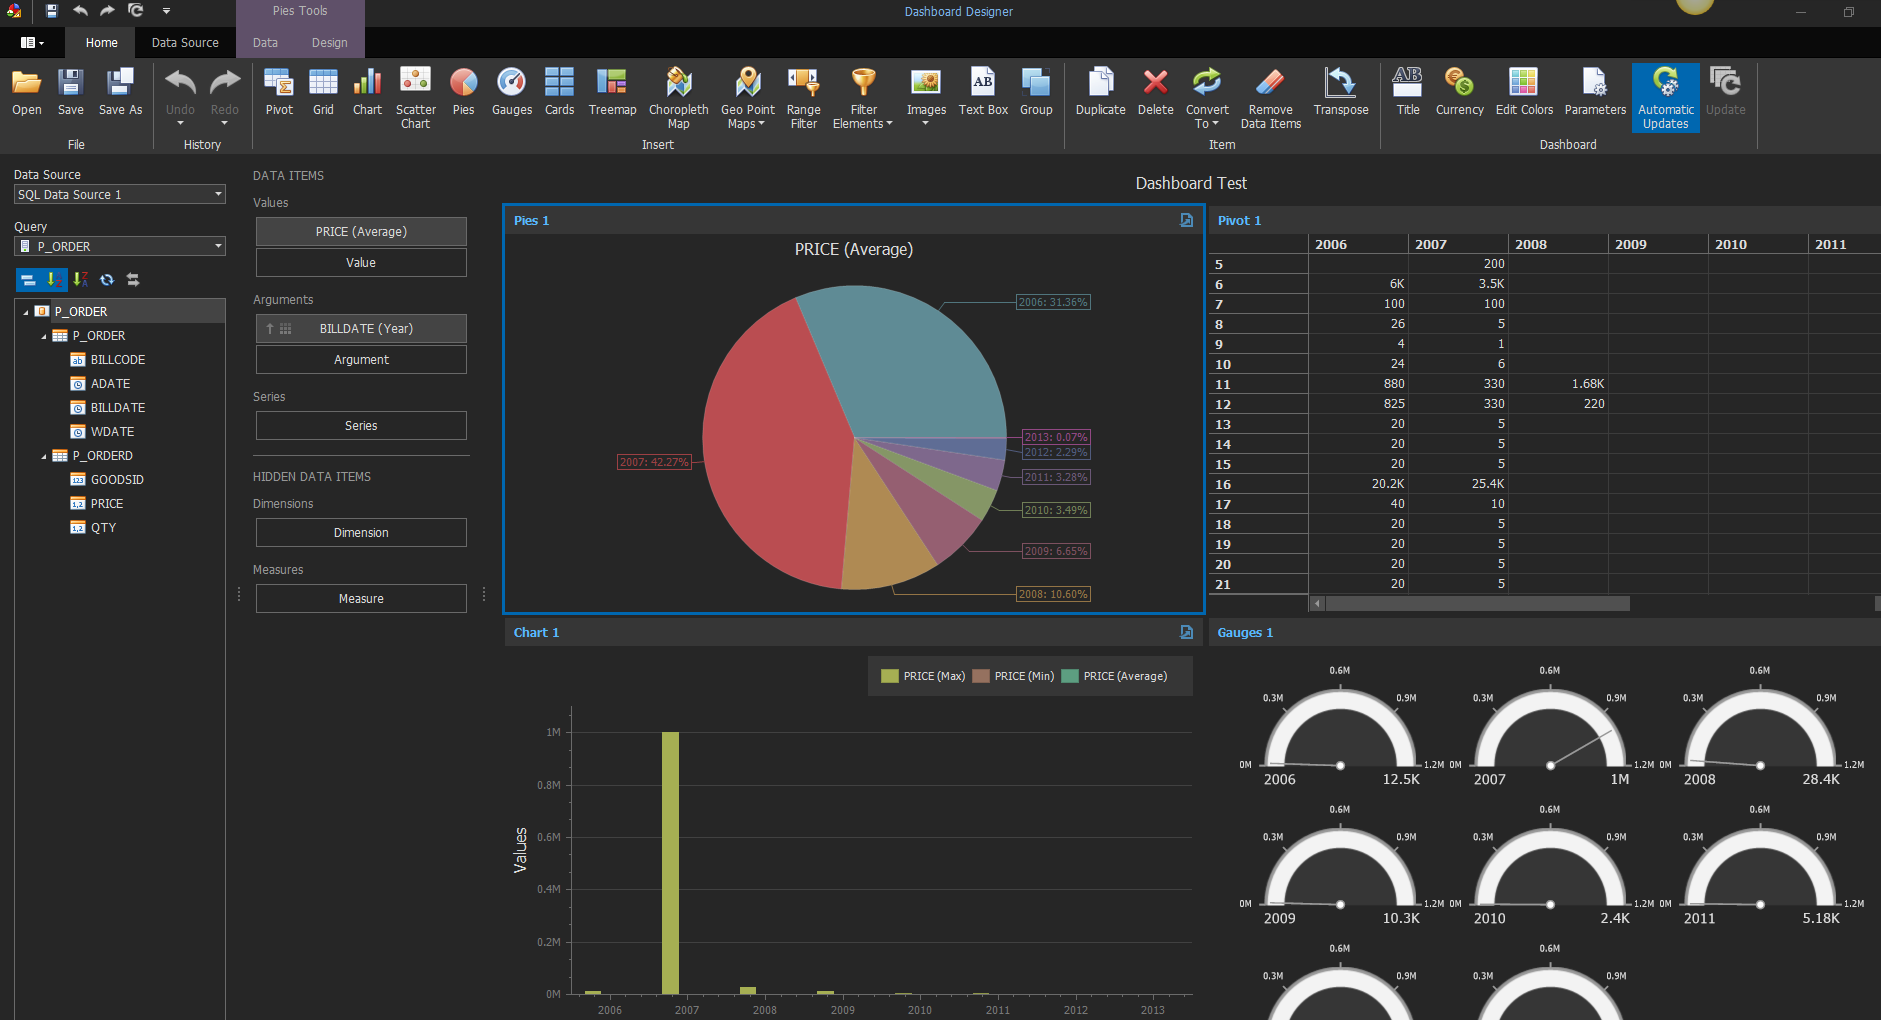Insert a Group item
This screenshot has height=1020, width=1881.
click(1036, 92)
